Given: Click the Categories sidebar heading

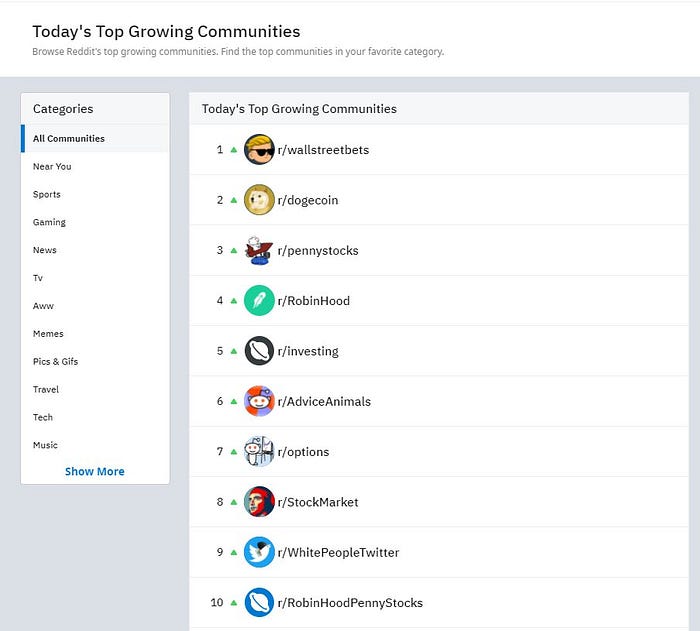Looking at the screenshot, I should click(63, 109).
